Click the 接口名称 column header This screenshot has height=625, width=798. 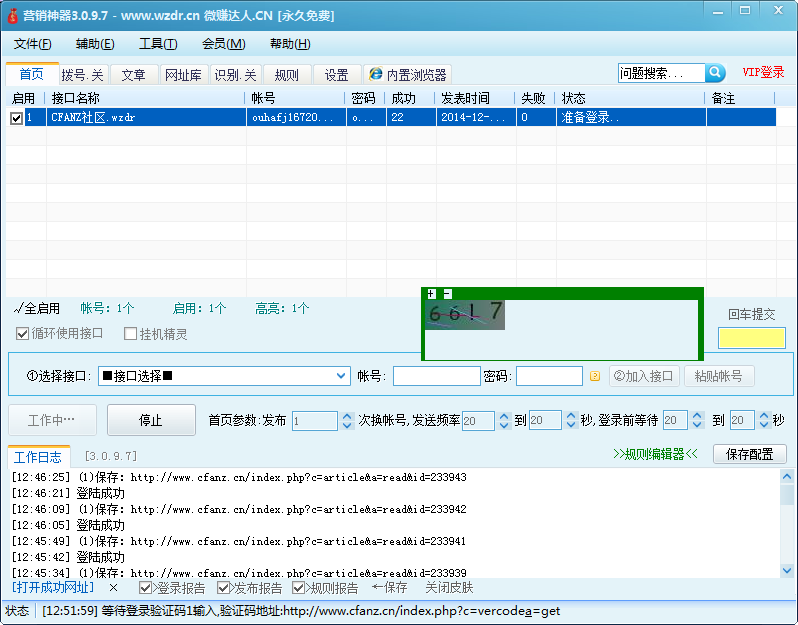click(145, 98)
